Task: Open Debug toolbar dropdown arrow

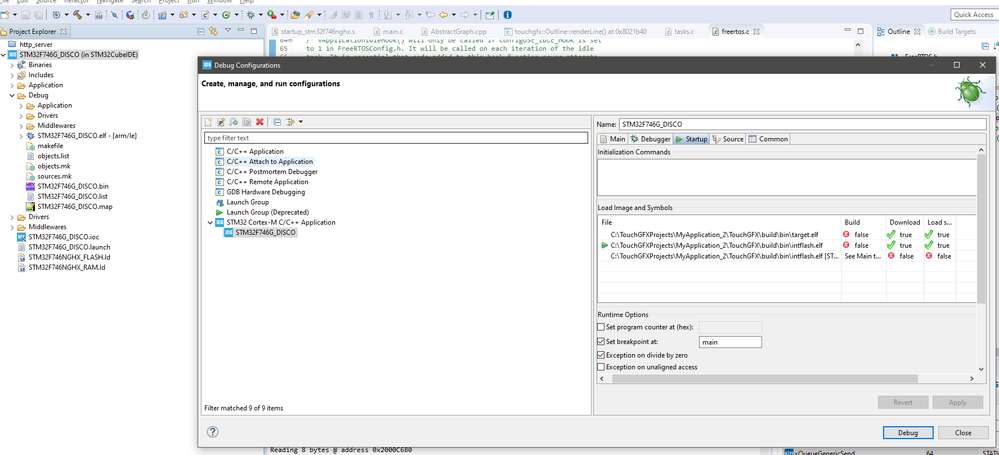Action: 261,14
